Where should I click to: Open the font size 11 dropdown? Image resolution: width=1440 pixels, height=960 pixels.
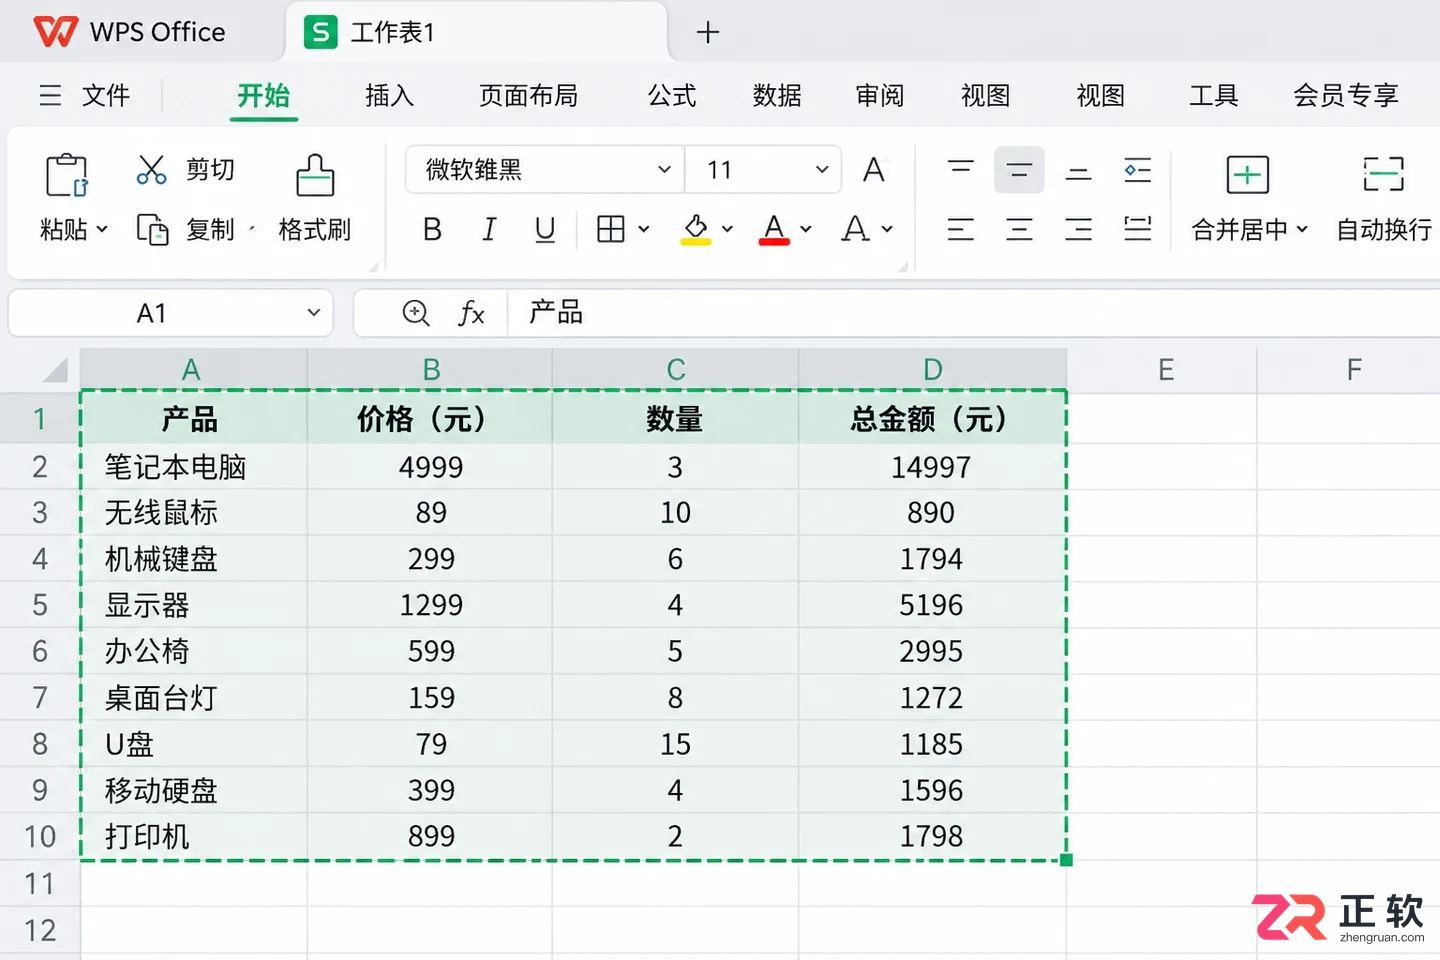(x=822, y=170)
